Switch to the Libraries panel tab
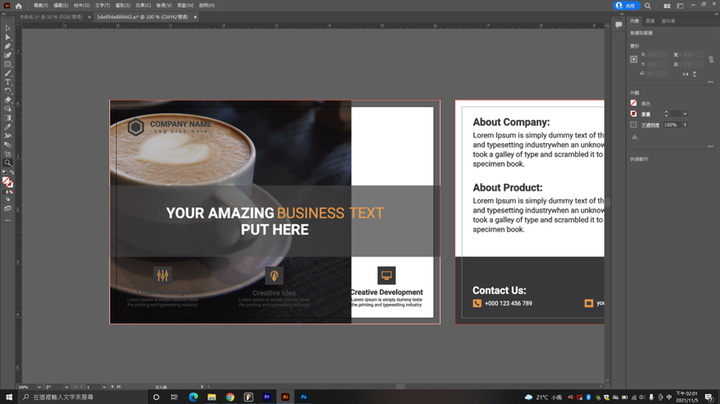This screenshot has height=404, width=720. coord(668,21)
